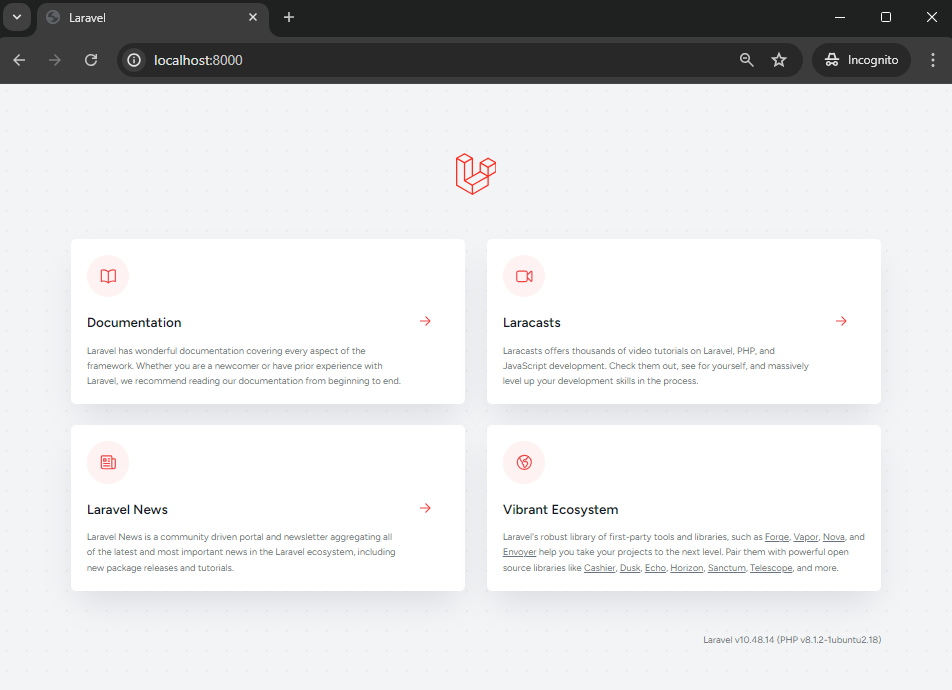Open the Sanctum link
The width and height of the screenshot is (952, 690).
pyautogui.click(x=727, y=568)
